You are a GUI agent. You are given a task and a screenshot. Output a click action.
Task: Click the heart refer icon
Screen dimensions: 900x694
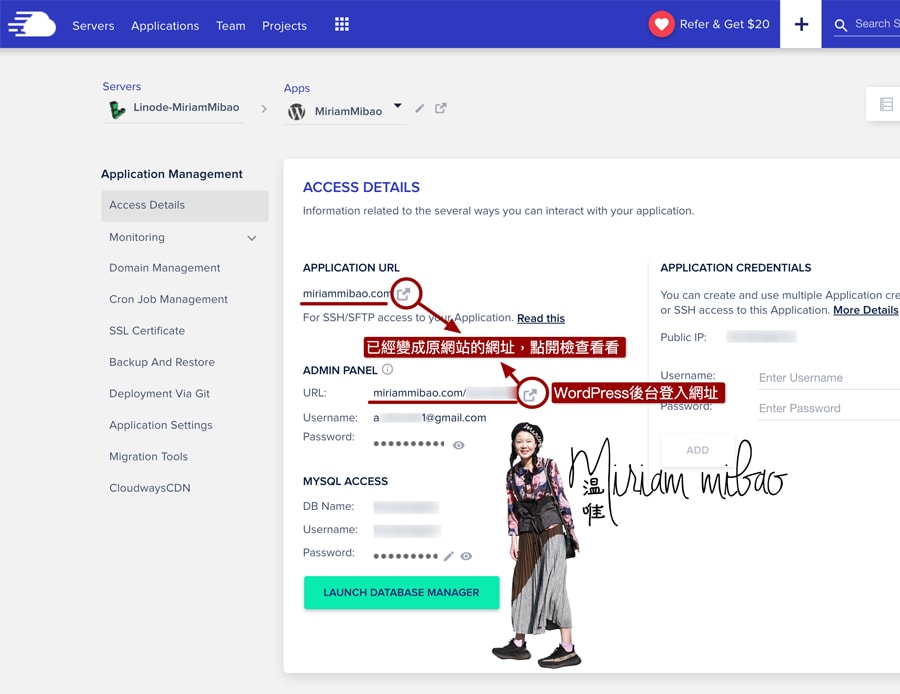tap(661, 24)
